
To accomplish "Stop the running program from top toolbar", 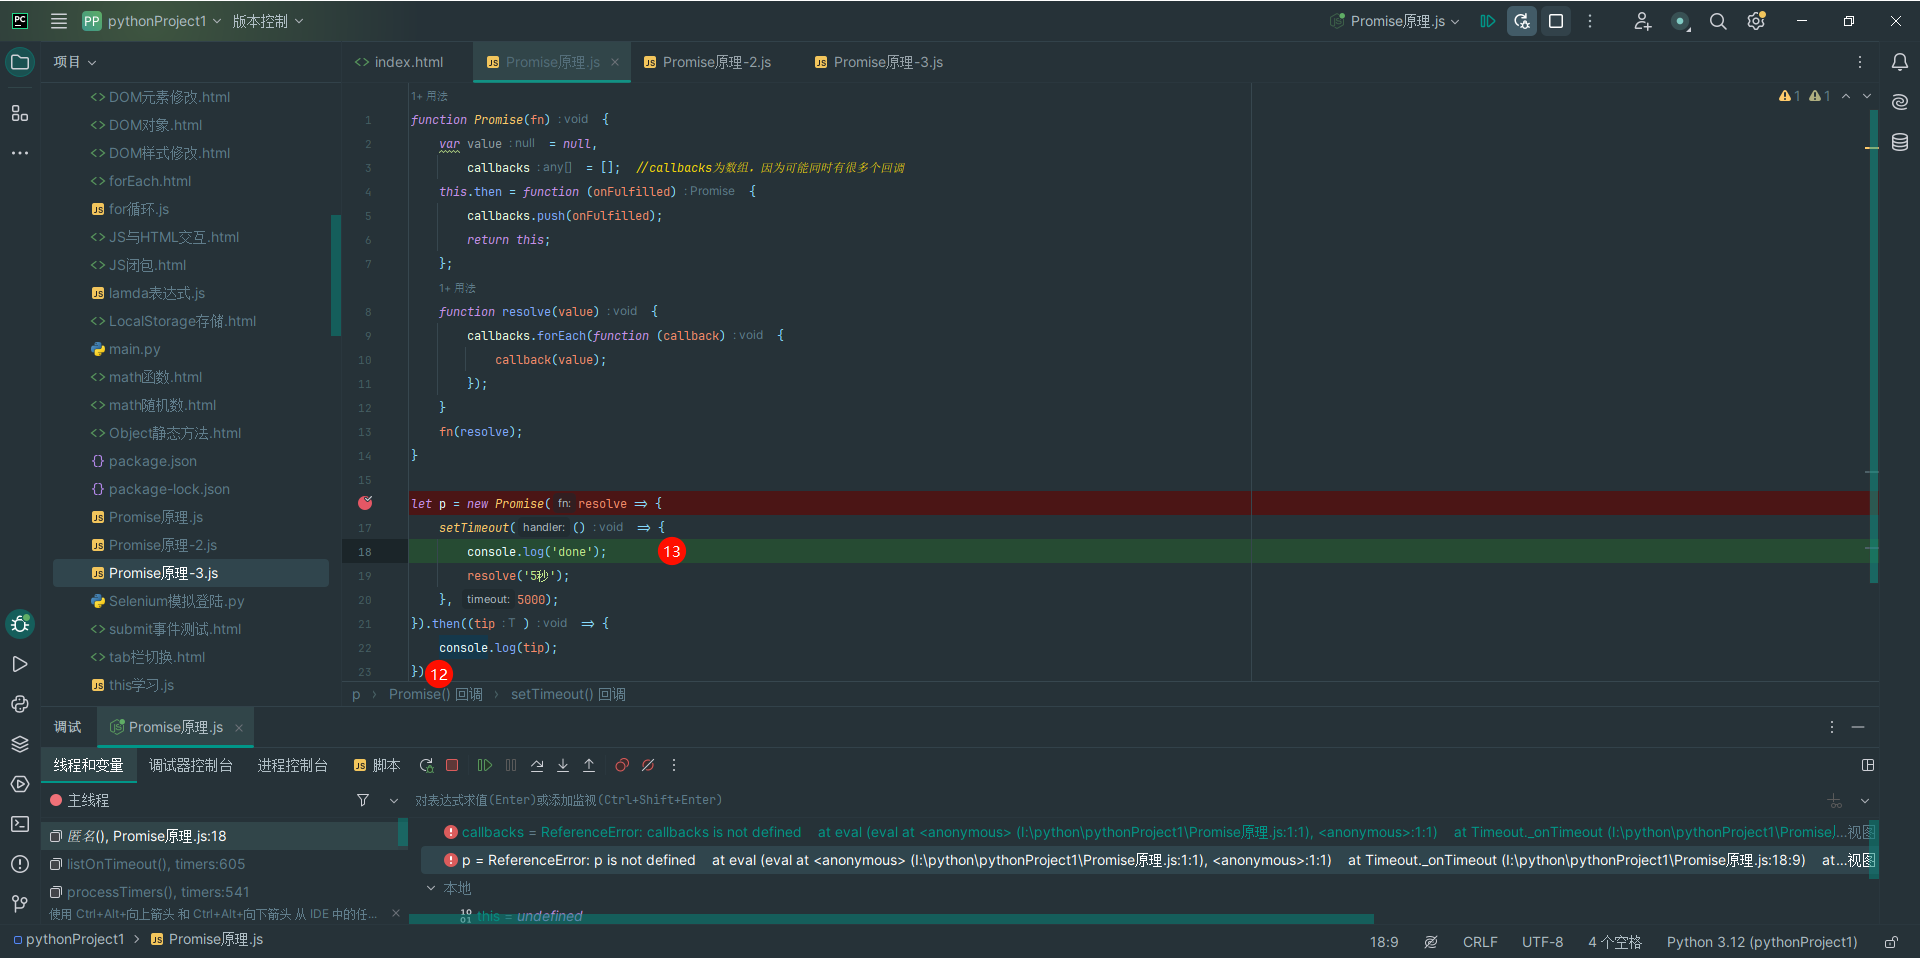I will coord(1556,21).
